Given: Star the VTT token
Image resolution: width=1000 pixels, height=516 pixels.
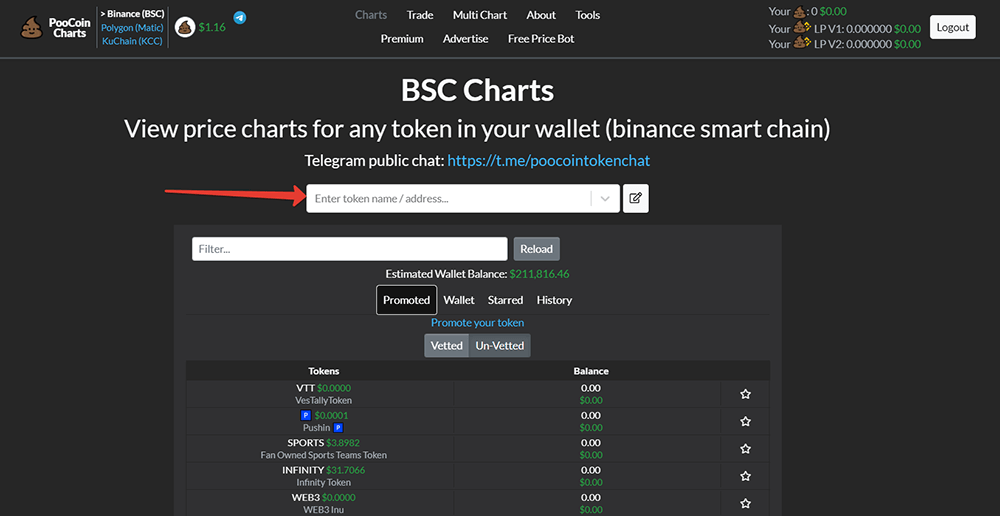Looking at the screenshot, I should click(745, 394).
